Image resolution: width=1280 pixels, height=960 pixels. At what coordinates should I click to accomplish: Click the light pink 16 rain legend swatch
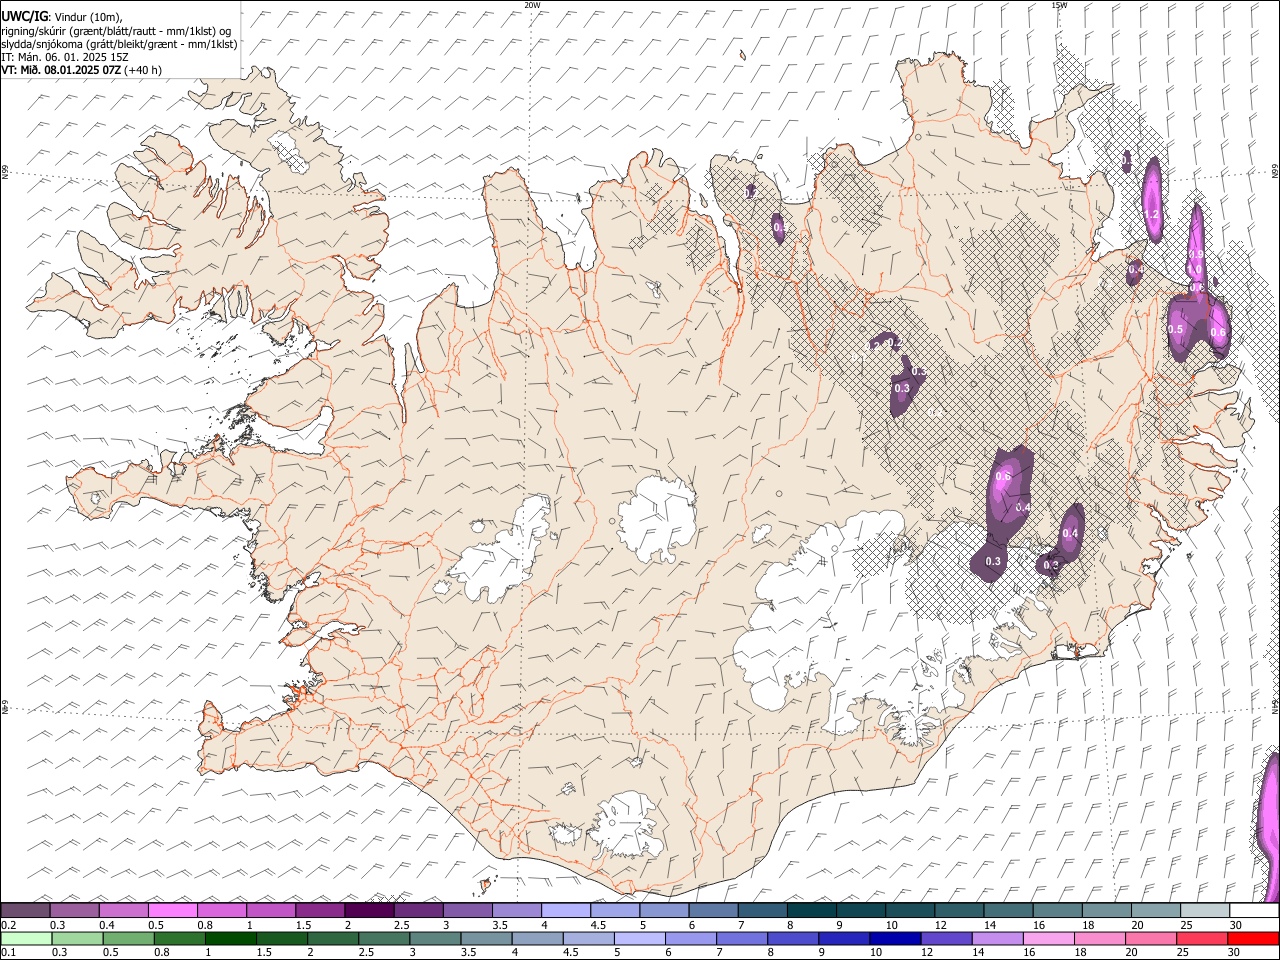click(1049, 939)
